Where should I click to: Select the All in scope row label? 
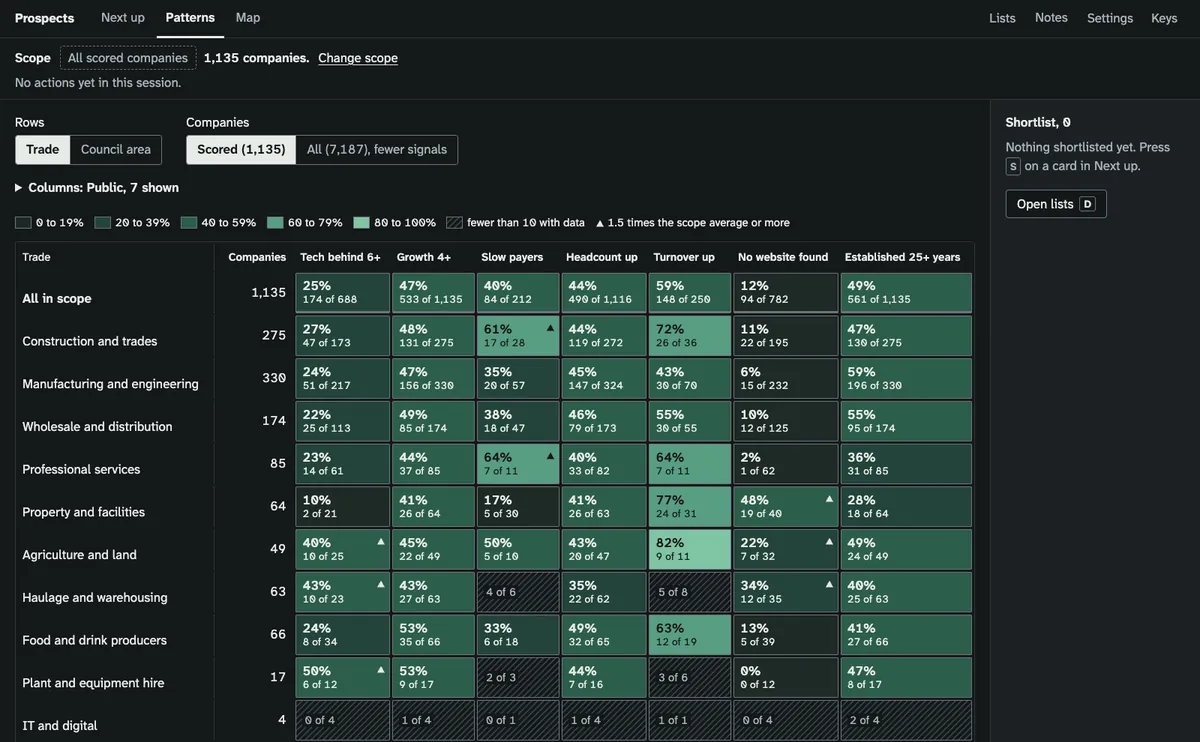pyautogui.click(x=57, y=298)
